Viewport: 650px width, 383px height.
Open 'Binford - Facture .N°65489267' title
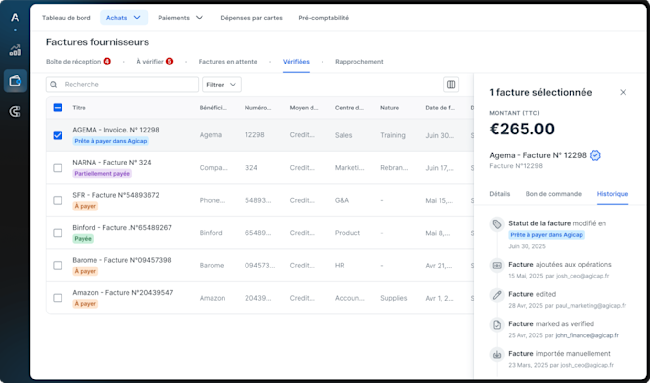point(122,228)
